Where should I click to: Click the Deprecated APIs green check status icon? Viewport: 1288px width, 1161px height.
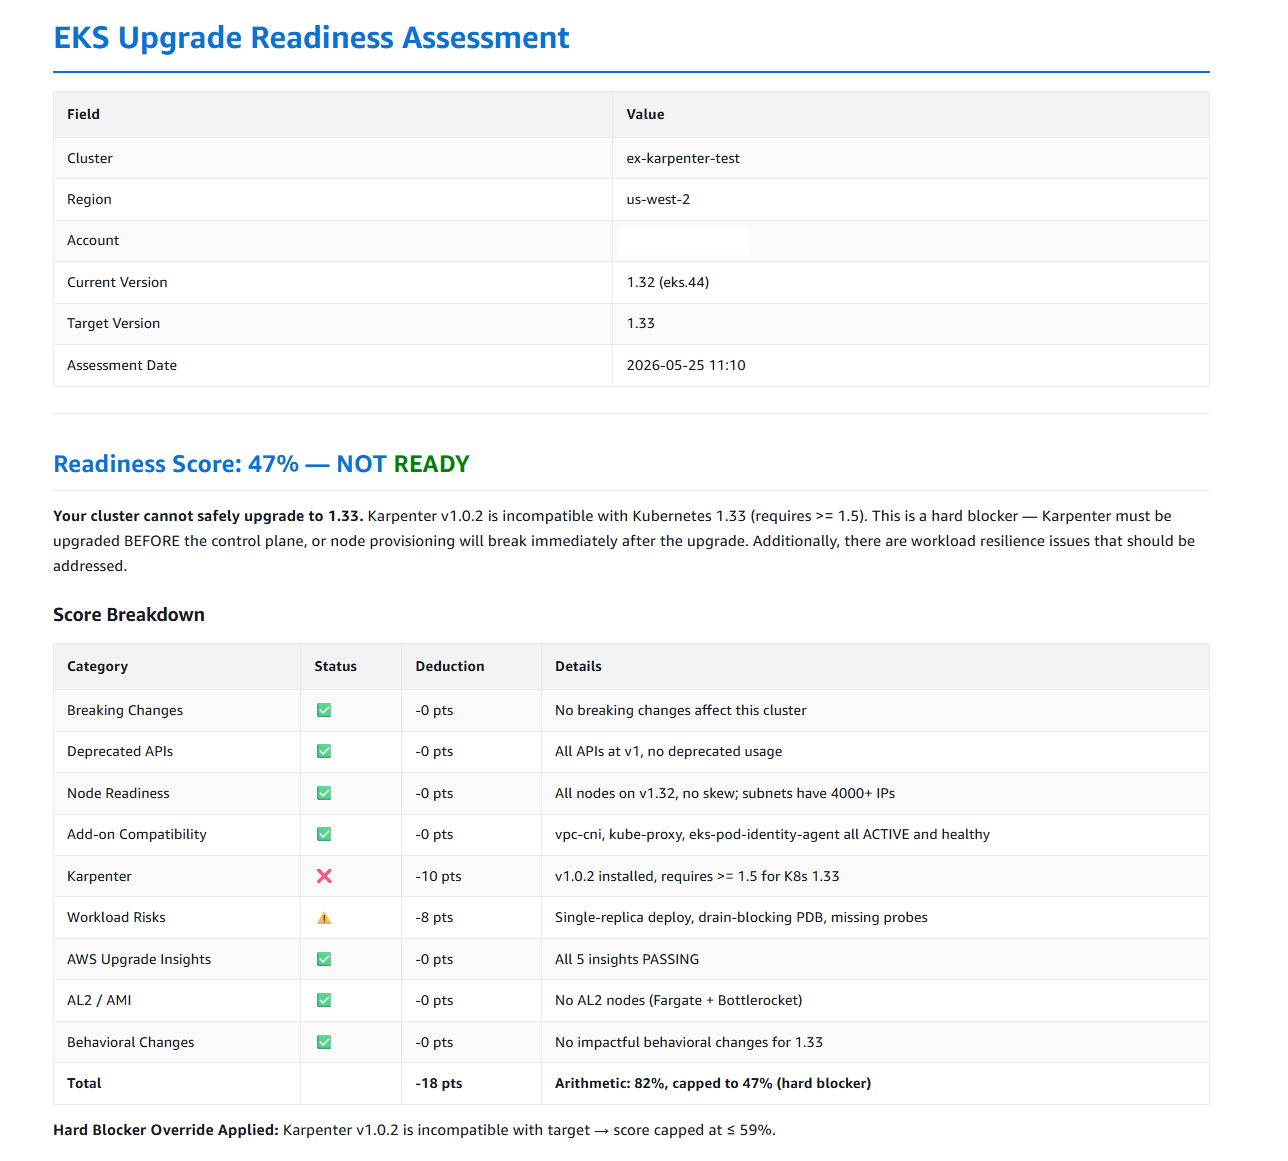click(x=324, y=751)
